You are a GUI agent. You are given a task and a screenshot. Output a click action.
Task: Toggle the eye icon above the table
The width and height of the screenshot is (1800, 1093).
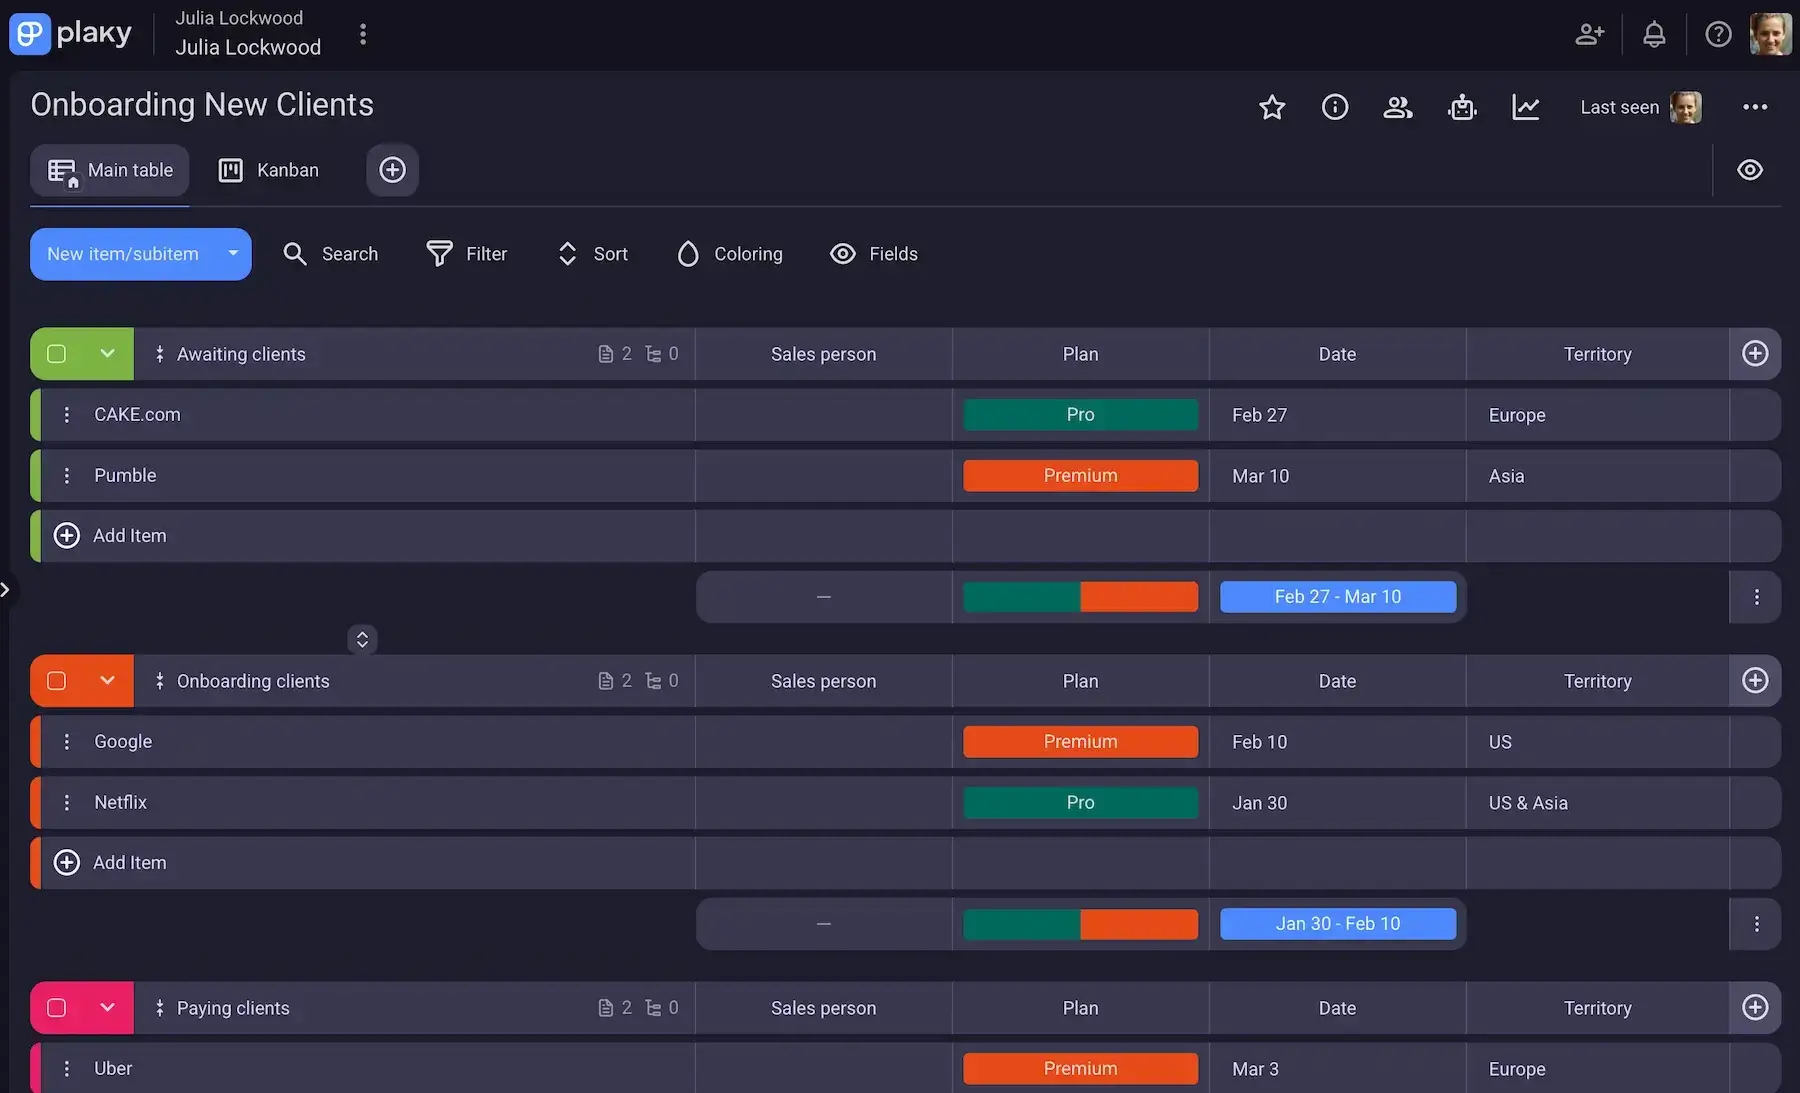[x=1750, y=169]
